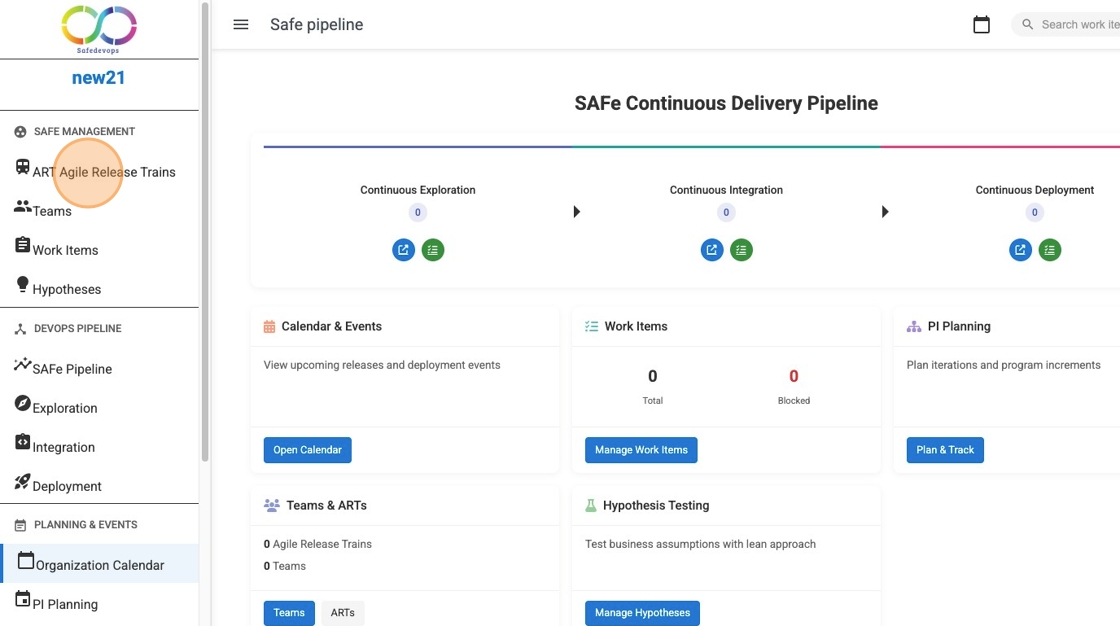
Task: Click the blue external-link icon under Continuous Exploration
Action: pyautogui.click(x=403, y=249)
